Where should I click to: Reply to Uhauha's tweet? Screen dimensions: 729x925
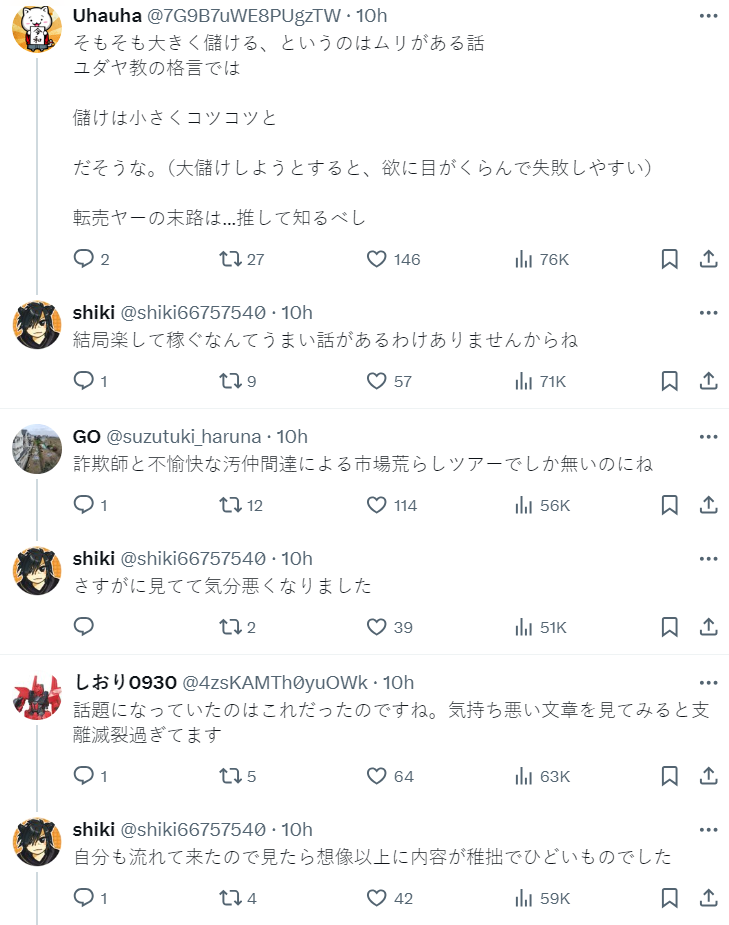coord(85,259)
